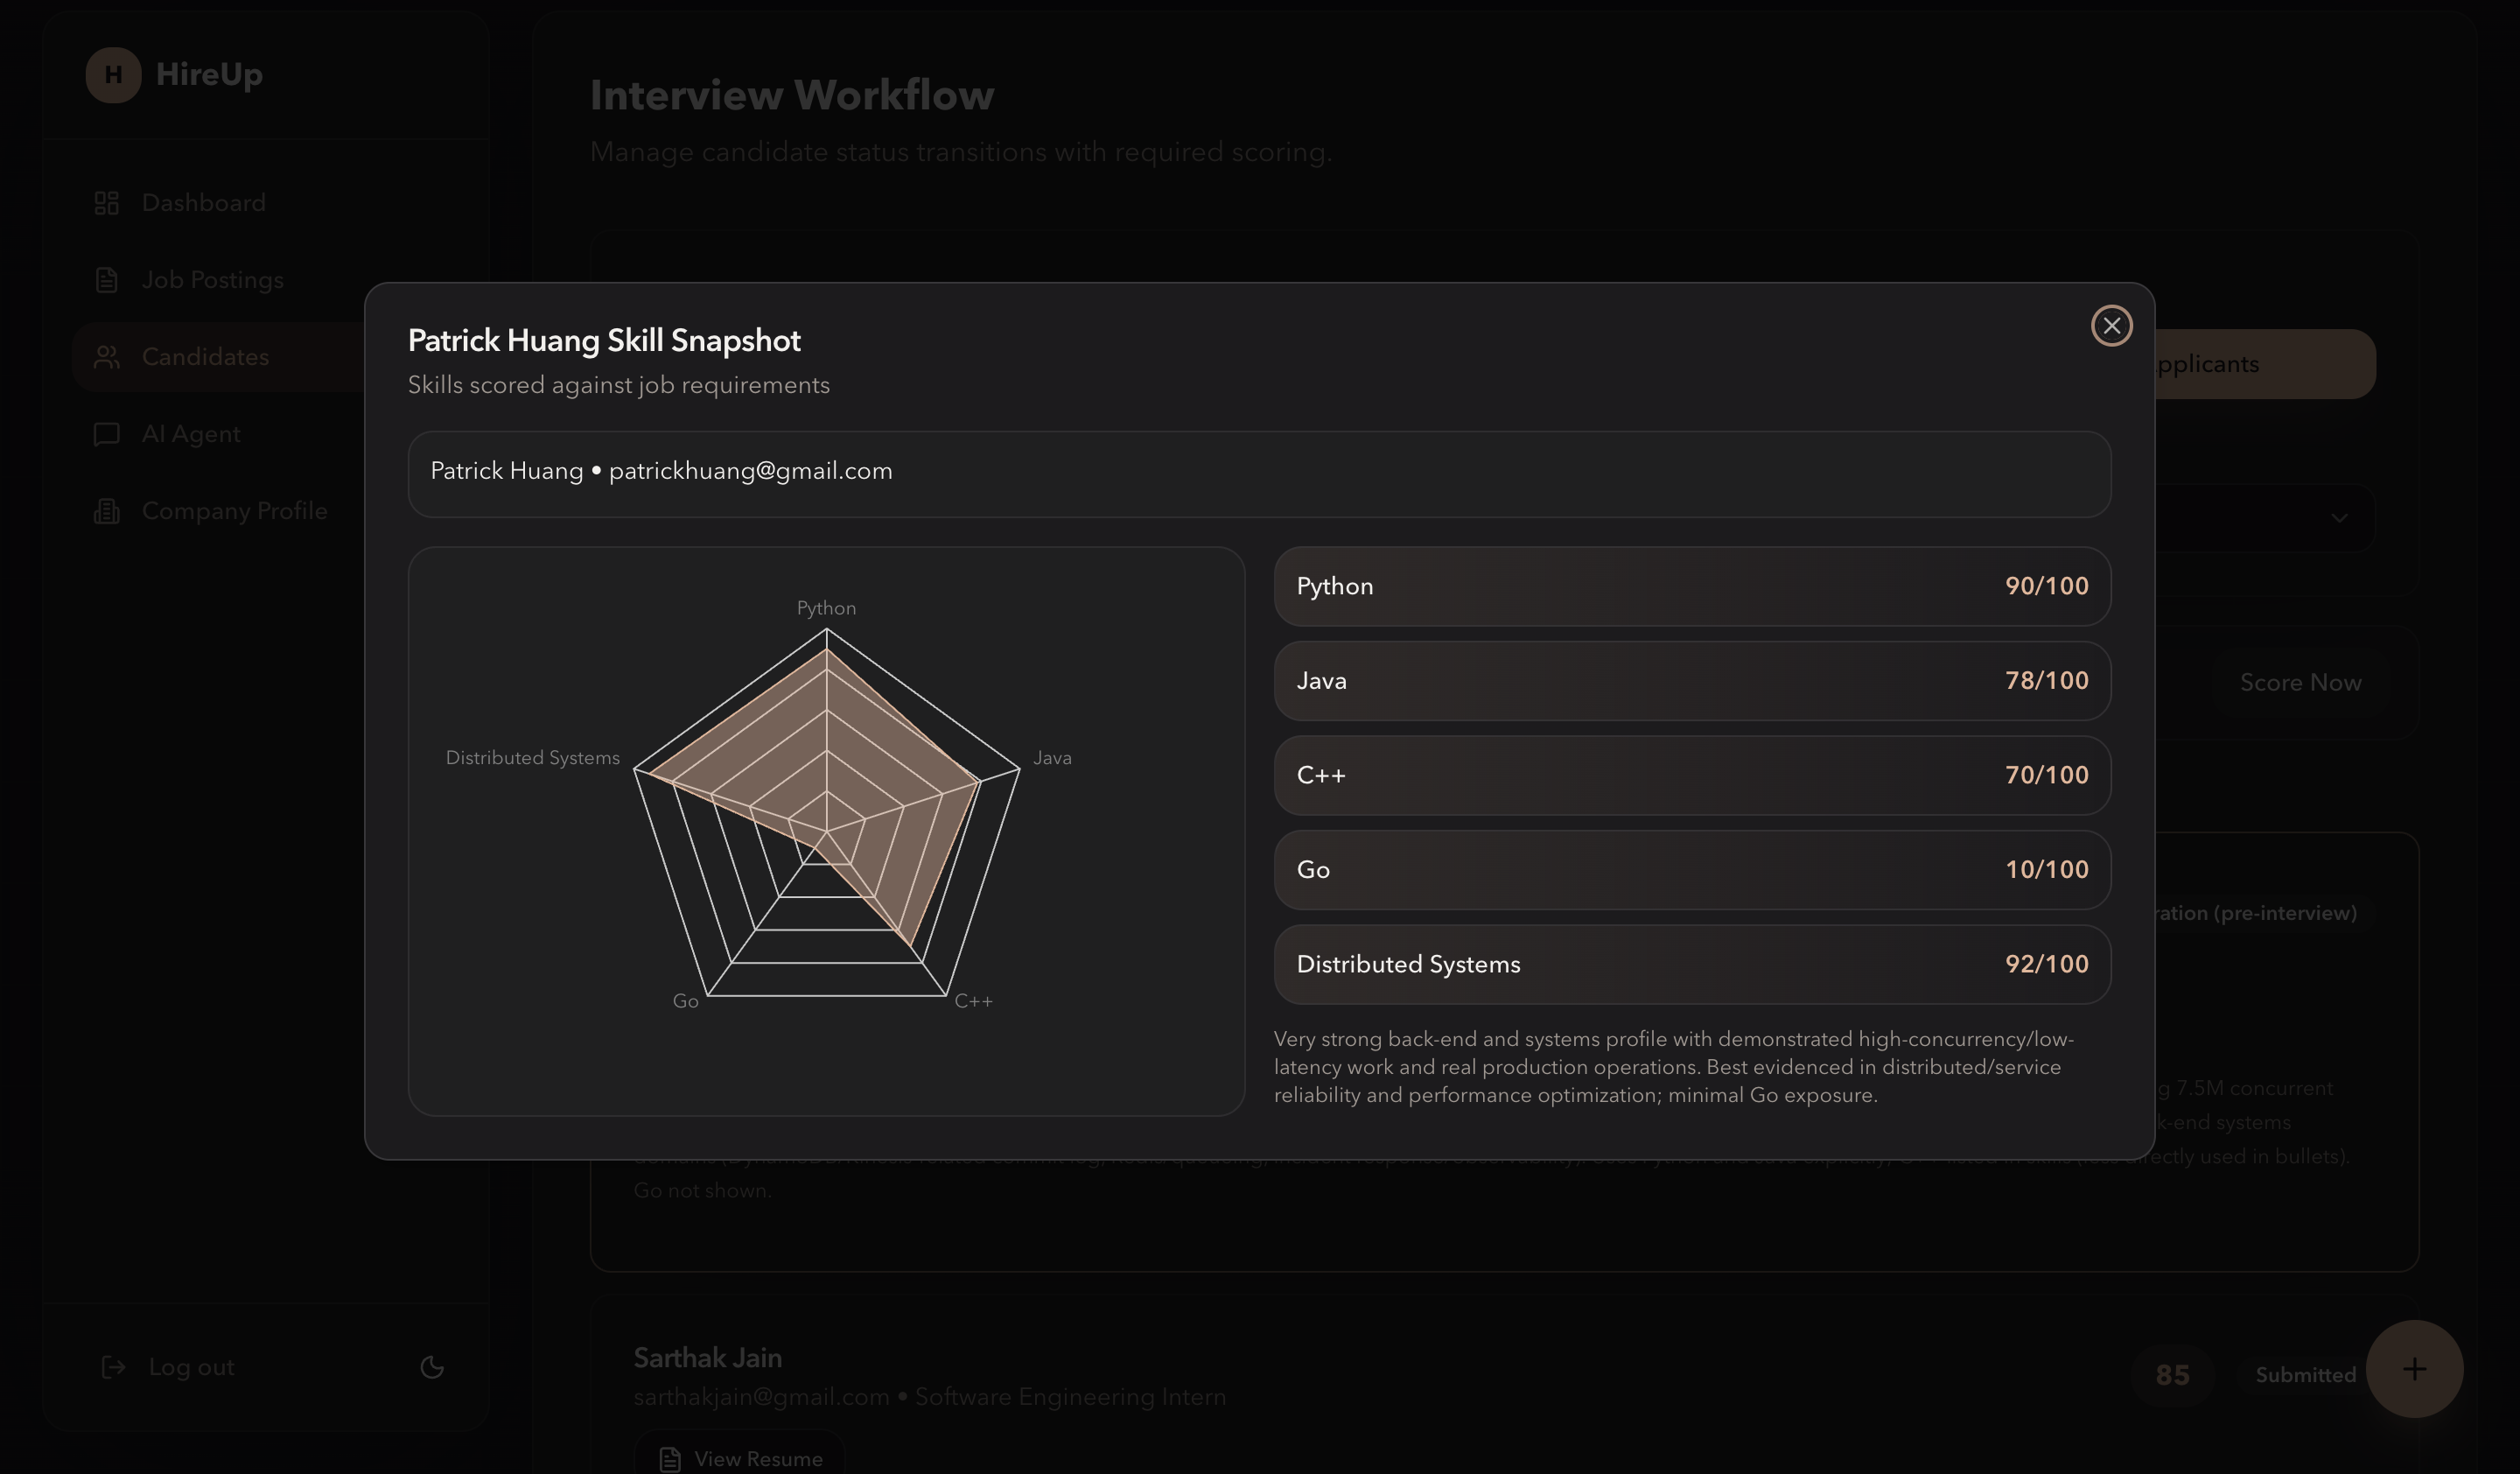This screenshot has width=2520, height=1474.
Task: Toggle dark mode with moon icon
Action: pyautogui.click(x=432, y=1367)
